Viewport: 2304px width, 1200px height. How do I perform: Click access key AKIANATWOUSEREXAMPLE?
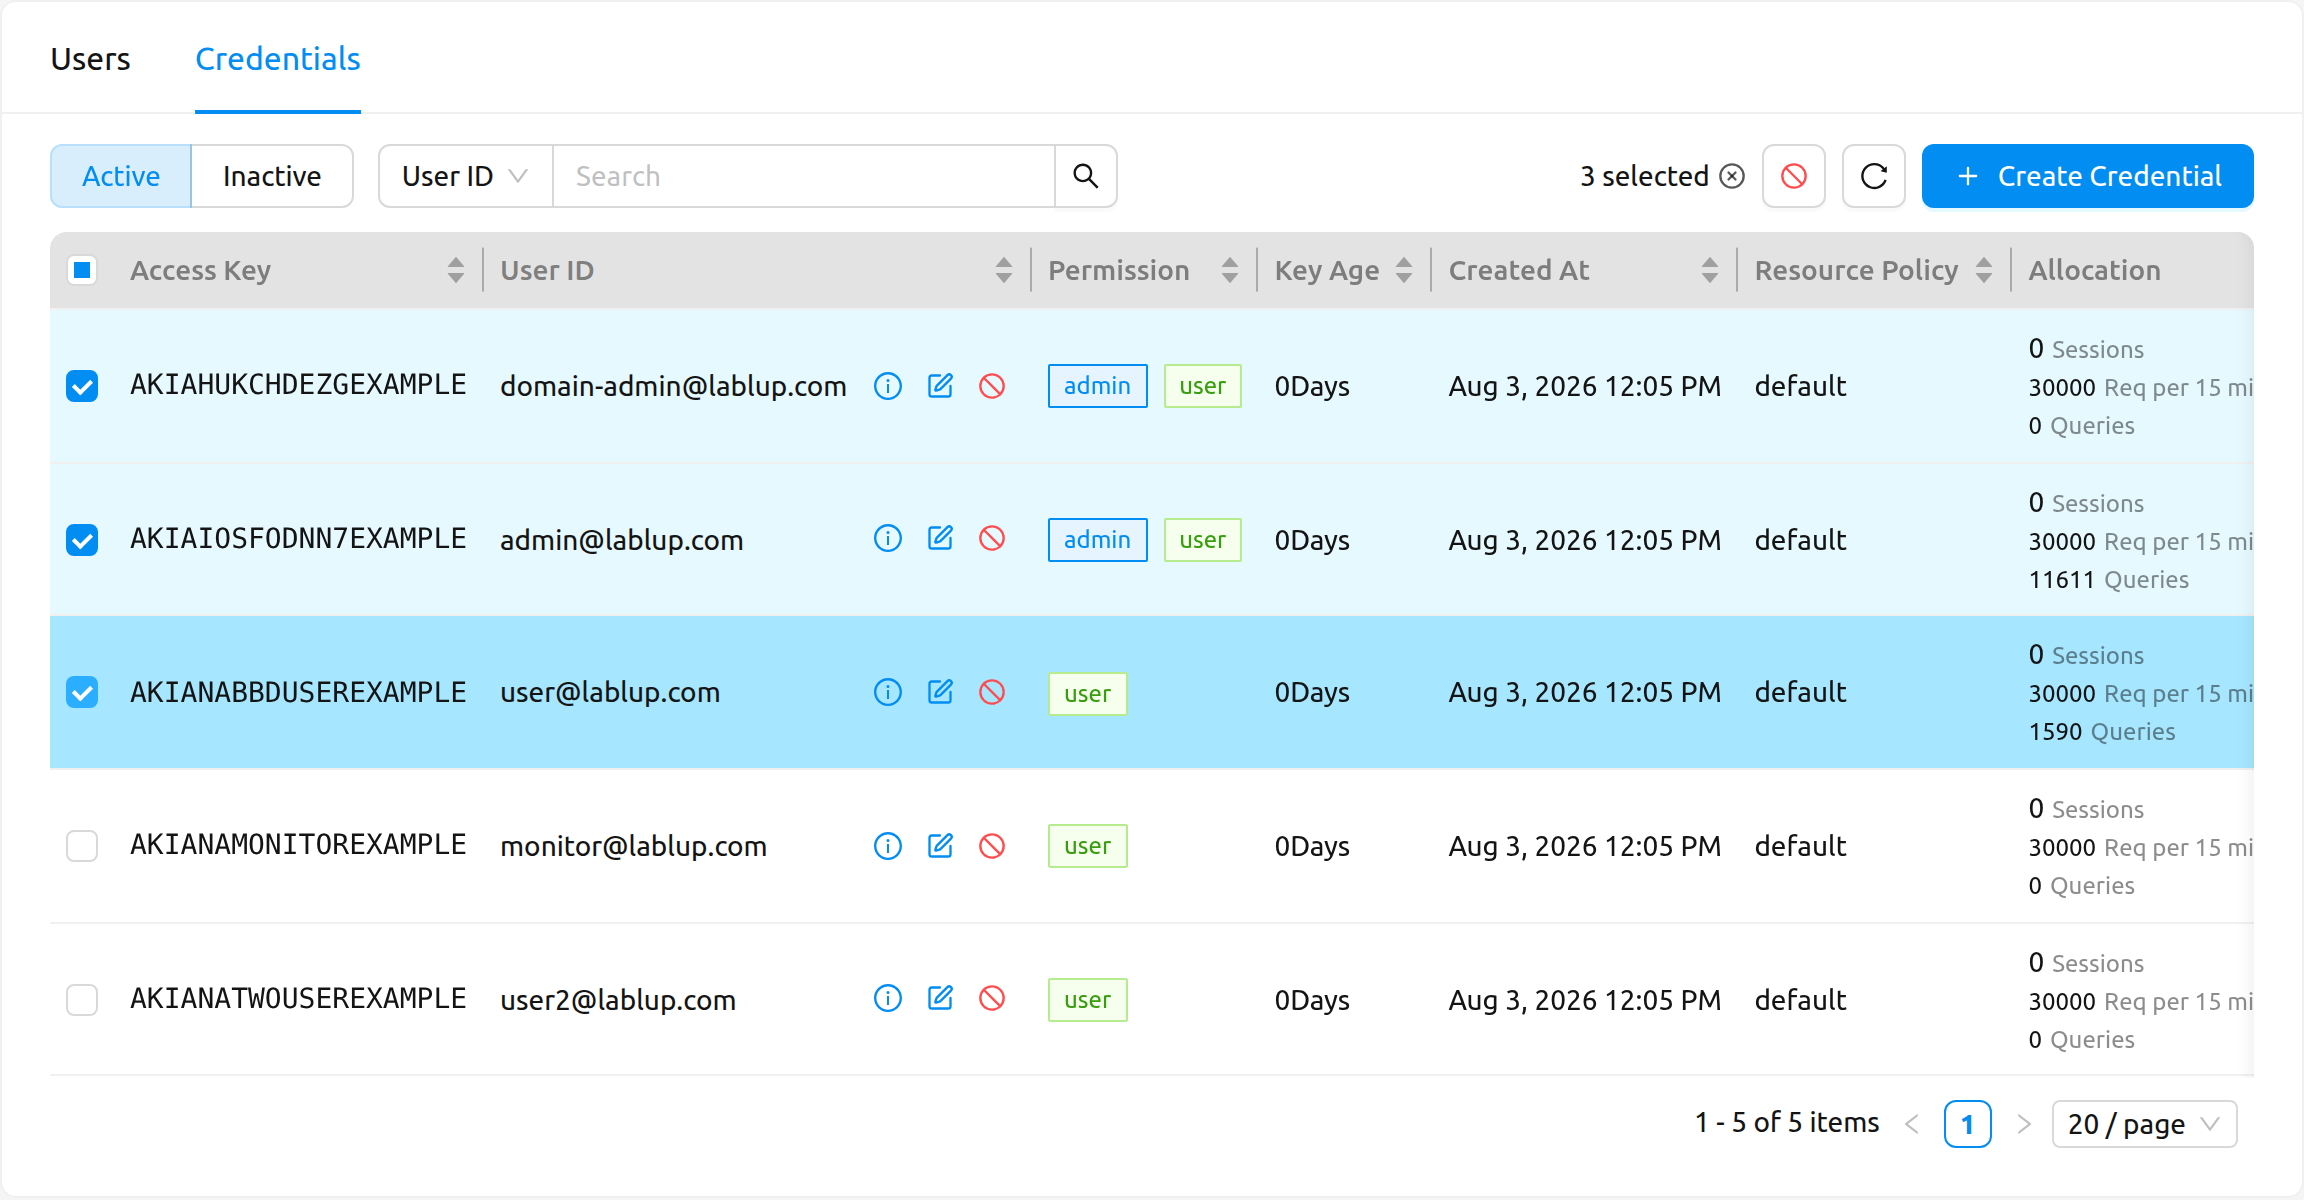[298, 998]
